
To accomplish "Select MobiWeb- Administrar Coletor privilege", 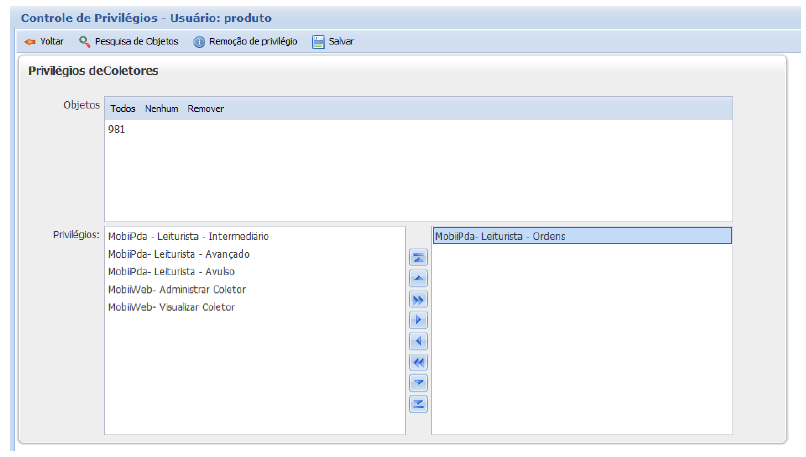I will (x=177, y=290).
